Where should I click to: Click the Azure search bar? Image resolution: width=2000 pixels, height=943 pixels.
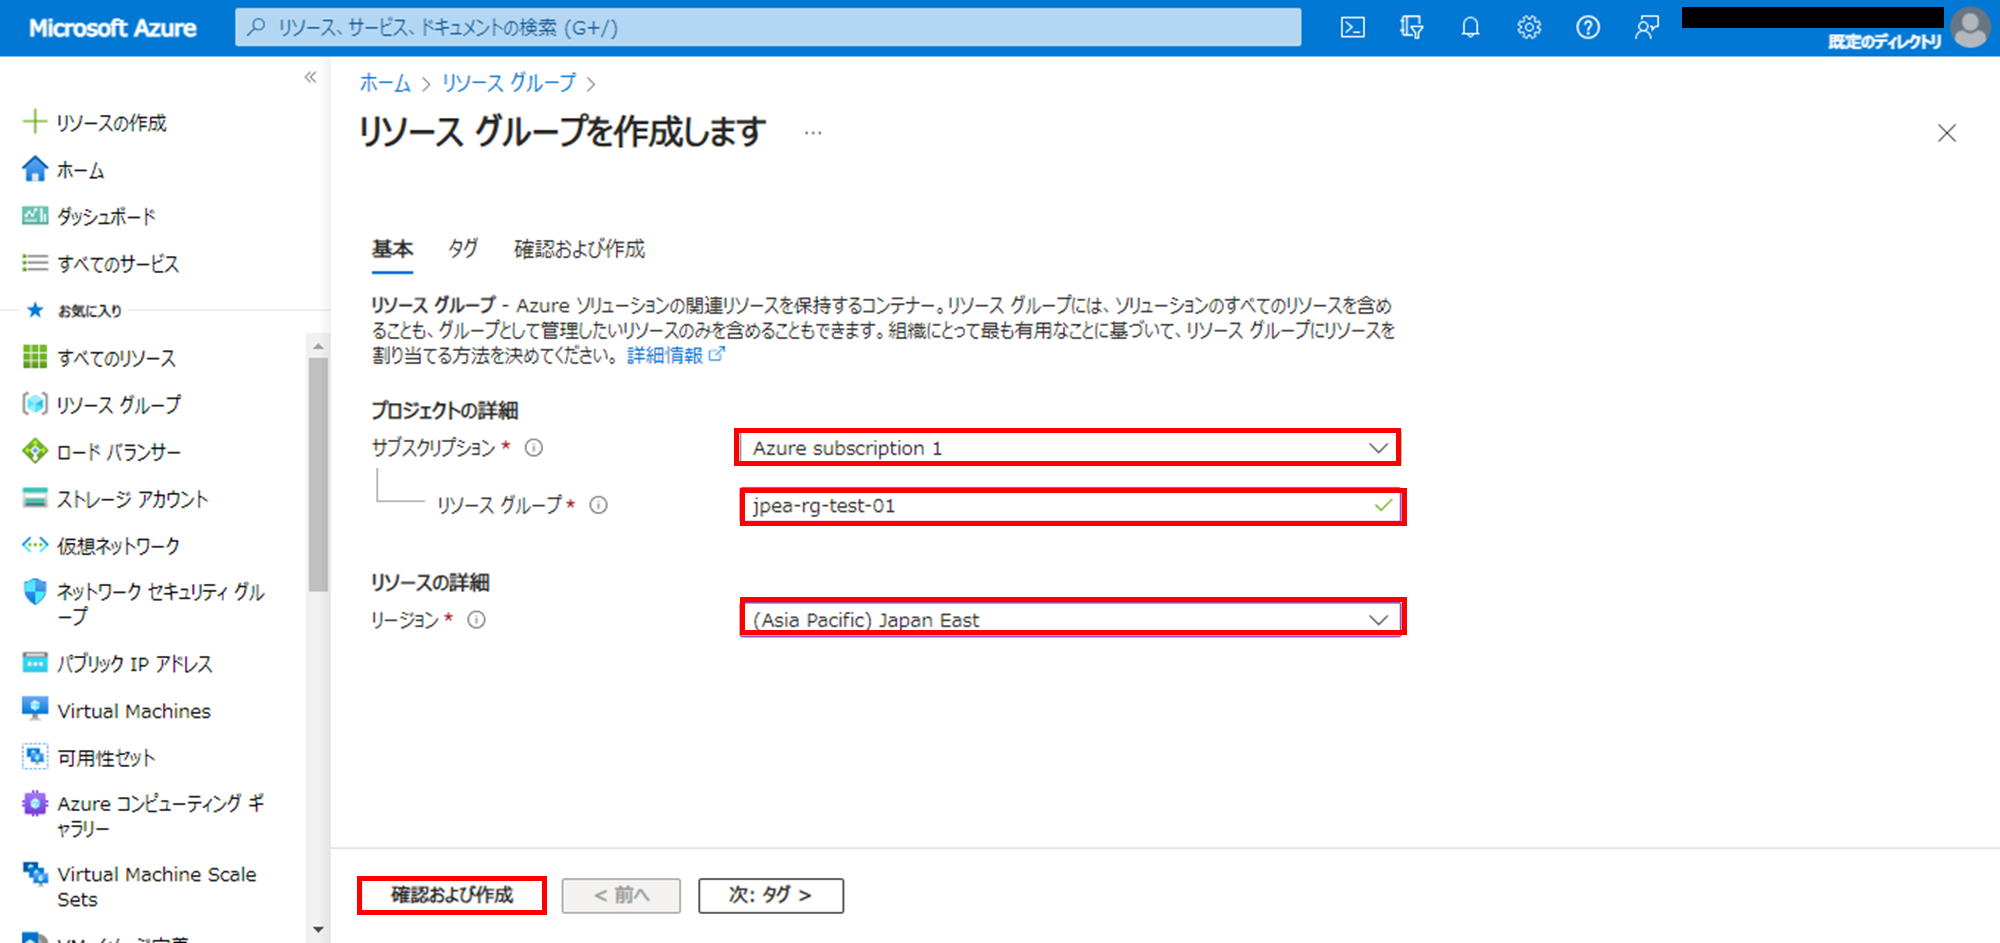768,28
